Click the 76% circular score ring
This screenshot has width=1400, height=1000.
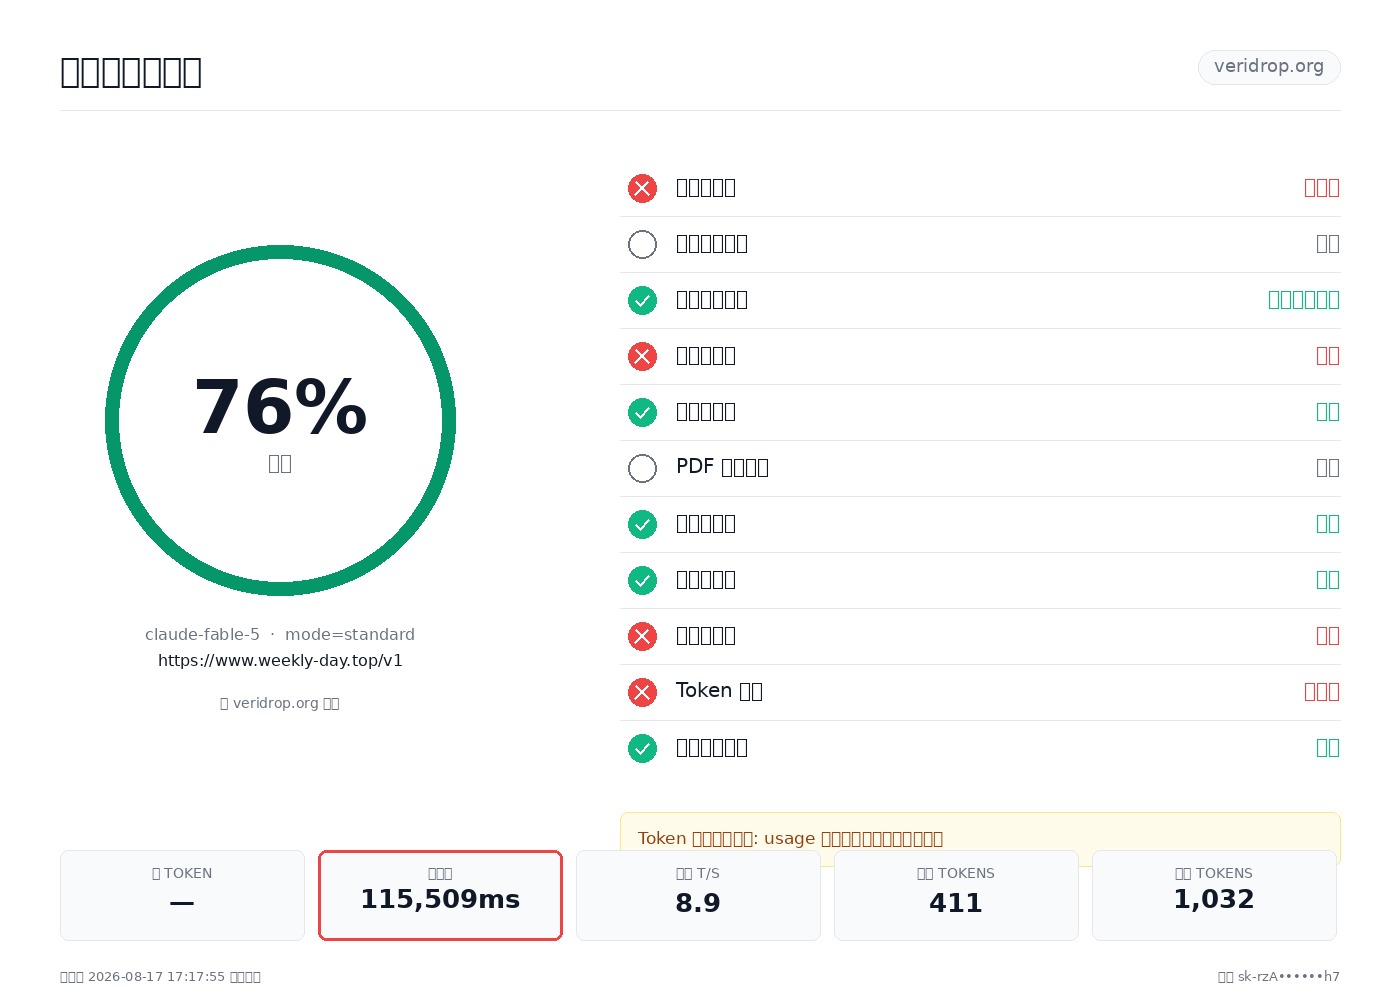(x=280, y=420)
